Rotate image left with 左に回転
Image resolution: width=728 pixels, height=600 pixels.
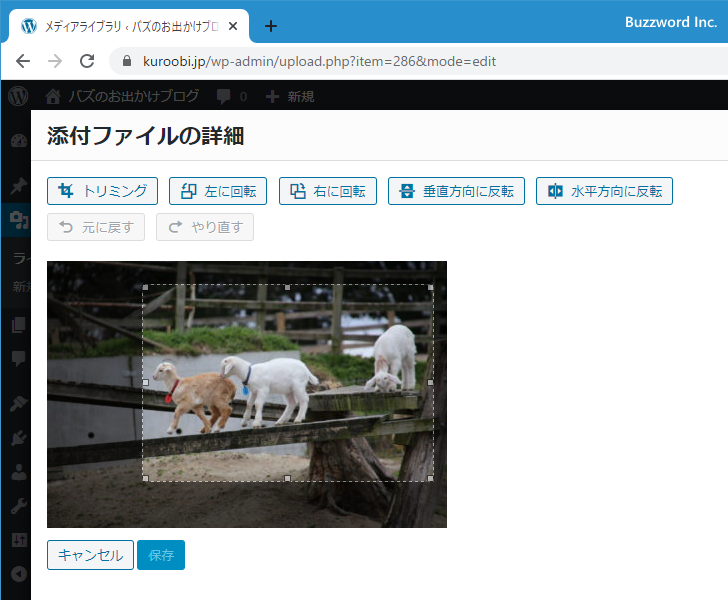coord(218,191)
